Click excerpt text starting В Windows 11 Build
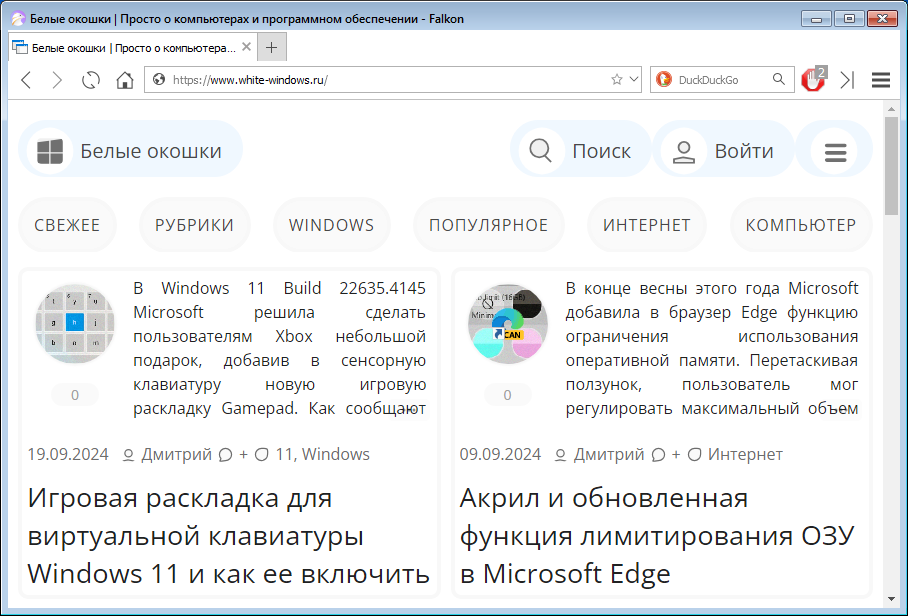Image resolution: width=908 pixels, height=616 pixels. [279, 348]
